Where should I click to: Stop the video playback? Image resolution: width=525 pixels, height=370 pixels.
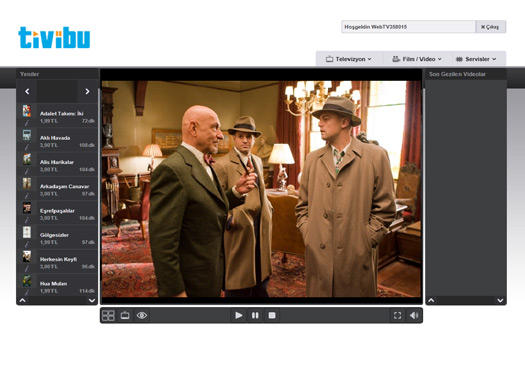(x=272, y=315)
